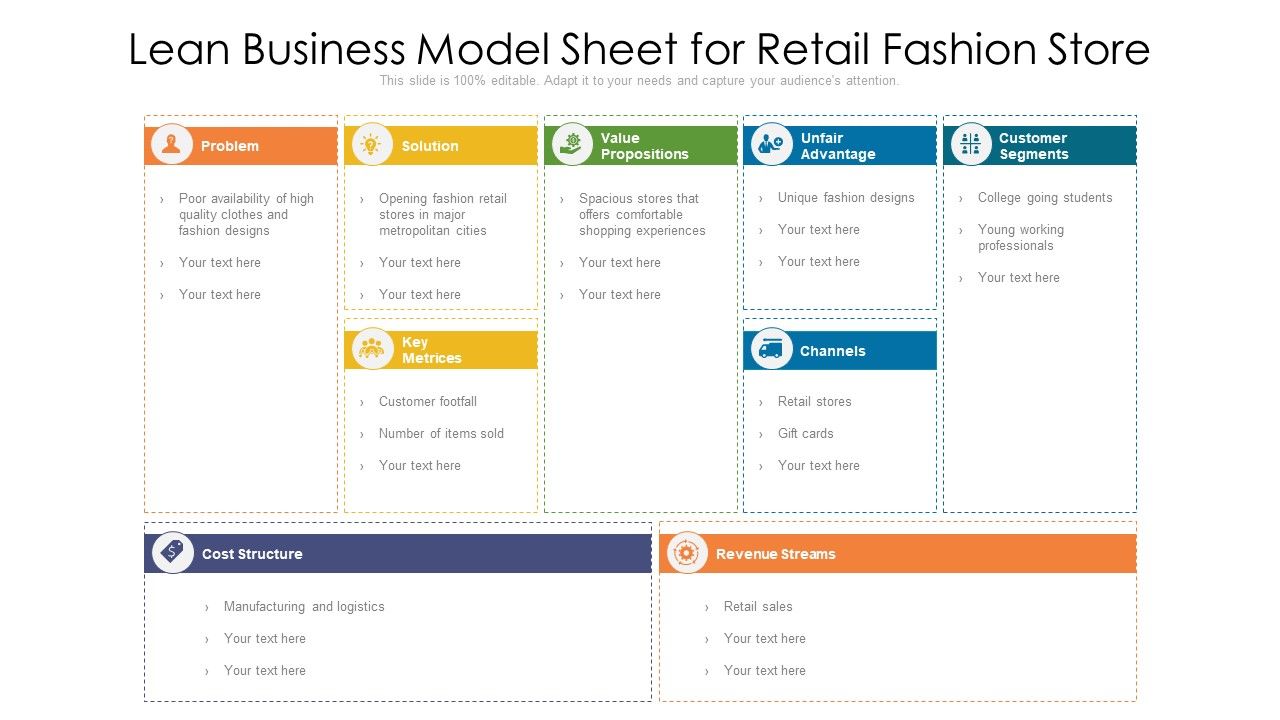Image resolution: width=1280 pixels, height=720 pixels.
Task: Click last 'Your text here' under Value Propositions
Action: [620, 295]
